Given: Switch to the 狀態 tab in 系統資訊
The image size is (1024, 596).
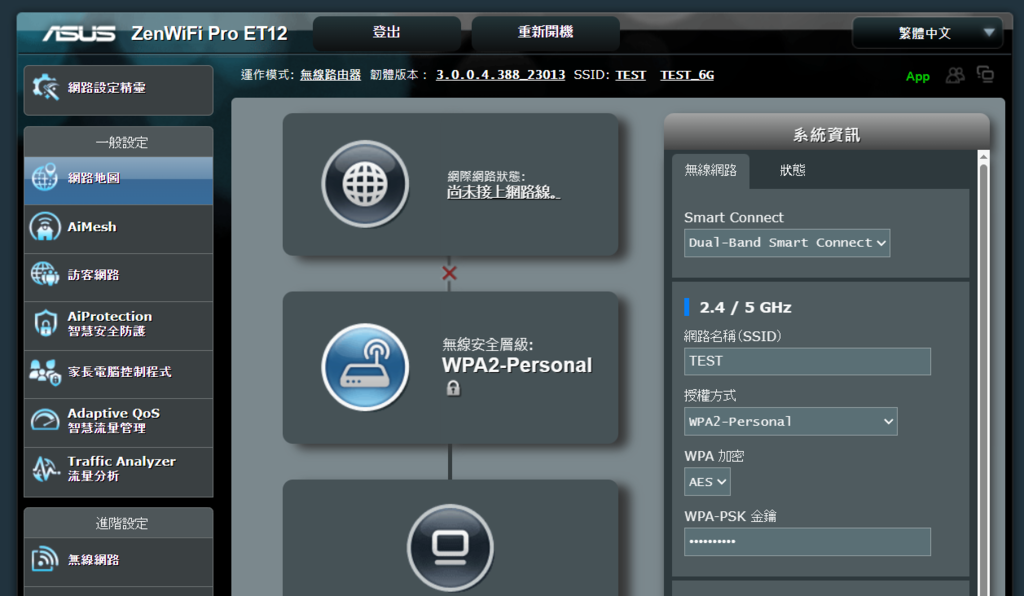Looking at the screenshot, I should [792, 171].
